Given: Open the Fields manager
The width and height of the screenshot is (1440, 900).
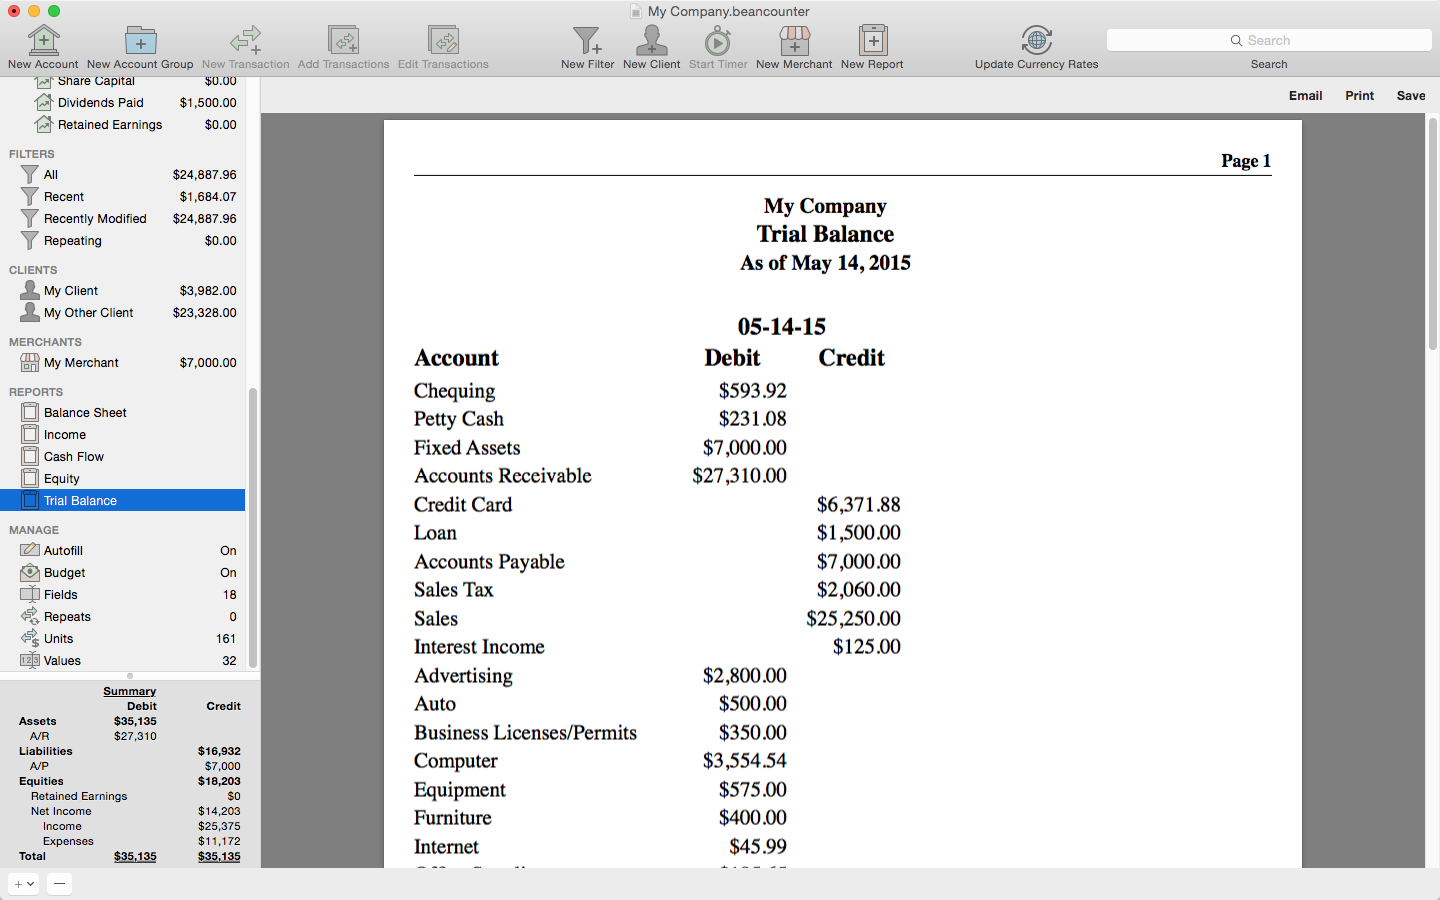Looking at the screenshot, I should (x=122, y=595).
